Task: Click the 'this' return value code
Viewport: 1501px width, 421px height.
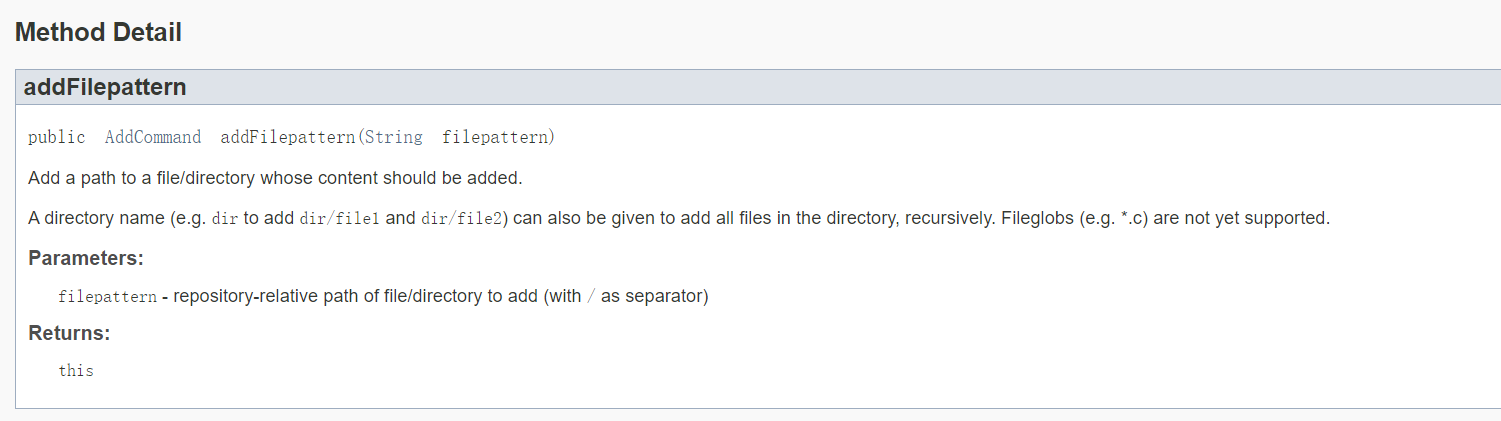Action: (76, 371)
